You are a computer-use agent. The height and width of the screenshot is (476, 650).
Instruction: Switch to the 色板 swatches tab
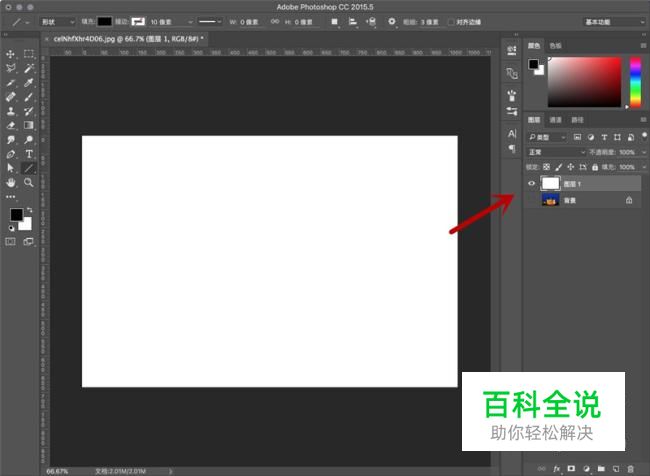[555, 46]
